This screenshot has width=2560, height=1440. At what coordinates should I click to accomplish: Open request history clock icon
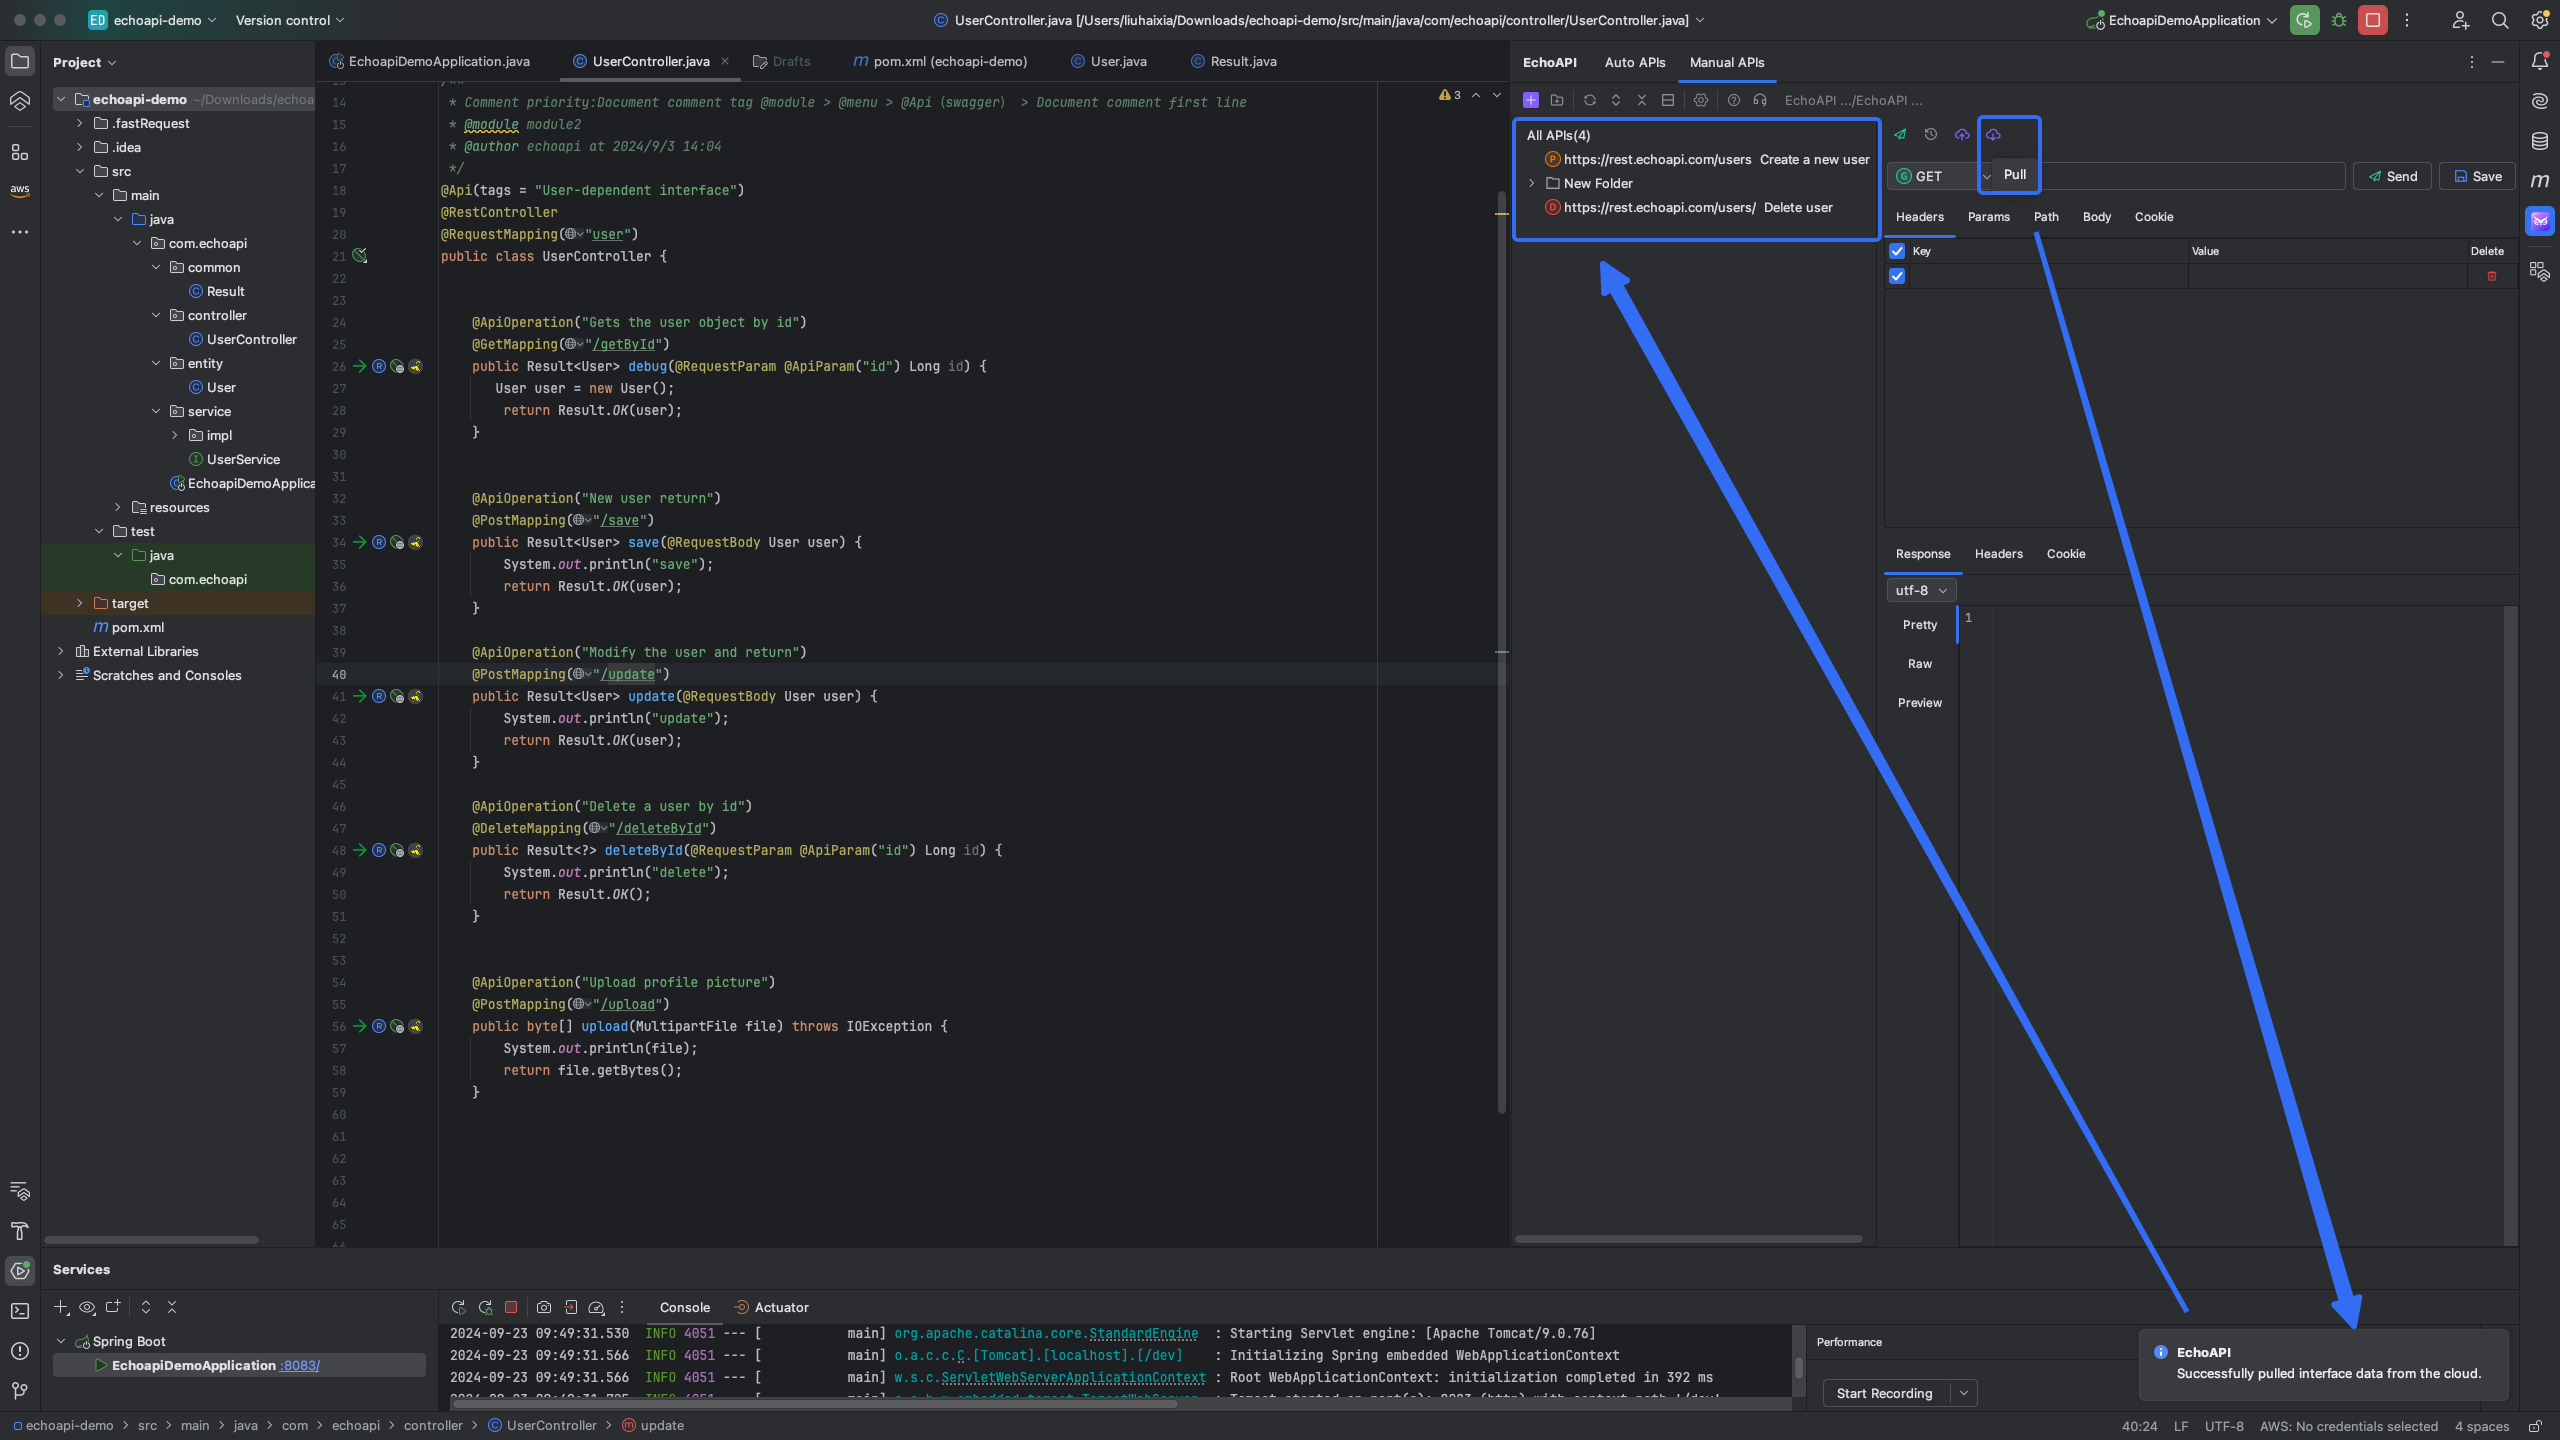[1931, 134]
